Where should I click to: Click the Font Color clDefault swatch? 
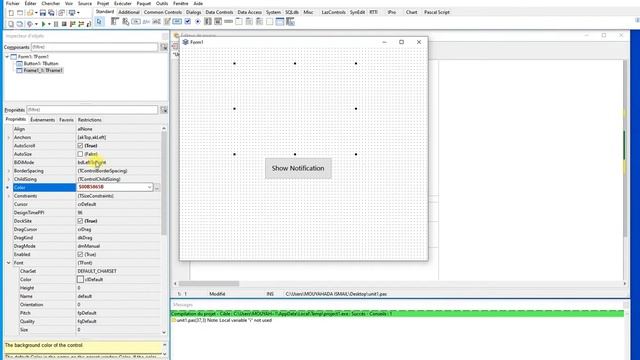[80, 280]
